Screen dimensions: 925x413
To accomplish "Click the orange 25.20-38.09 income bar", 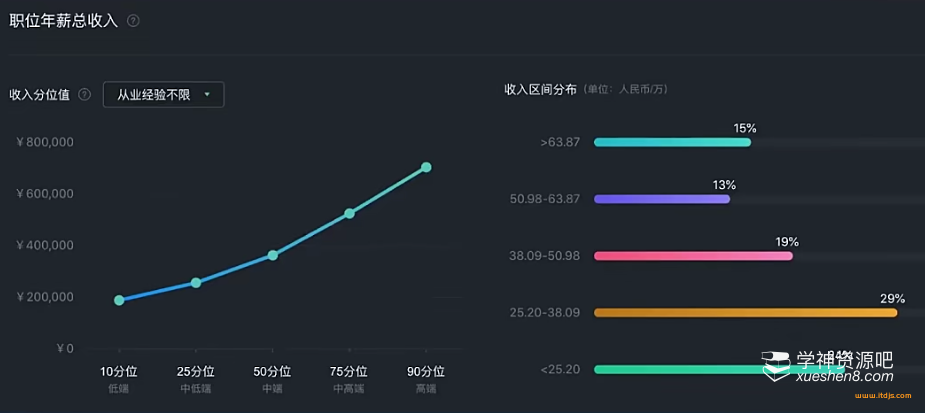I will (x=745, y=313).
